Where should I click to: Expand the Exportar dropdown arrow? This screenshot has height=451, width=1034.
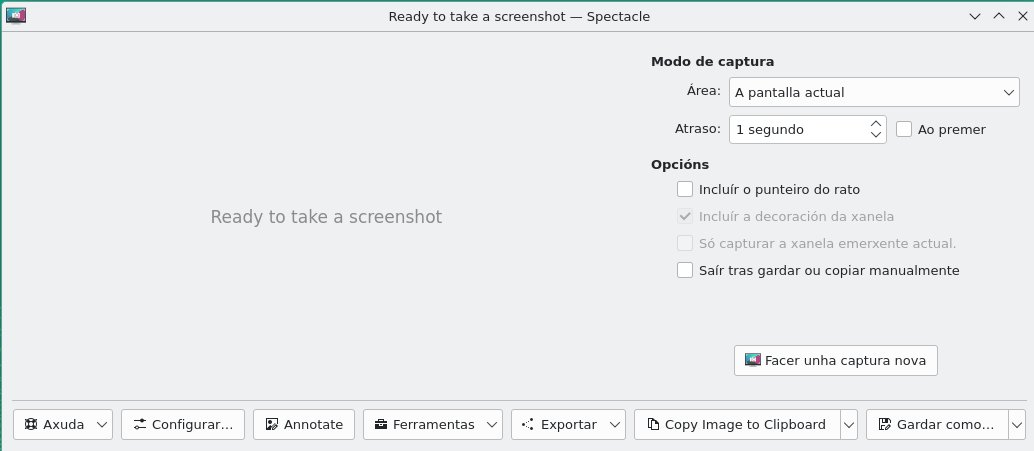pyautogui.click(x=615, y=425)
